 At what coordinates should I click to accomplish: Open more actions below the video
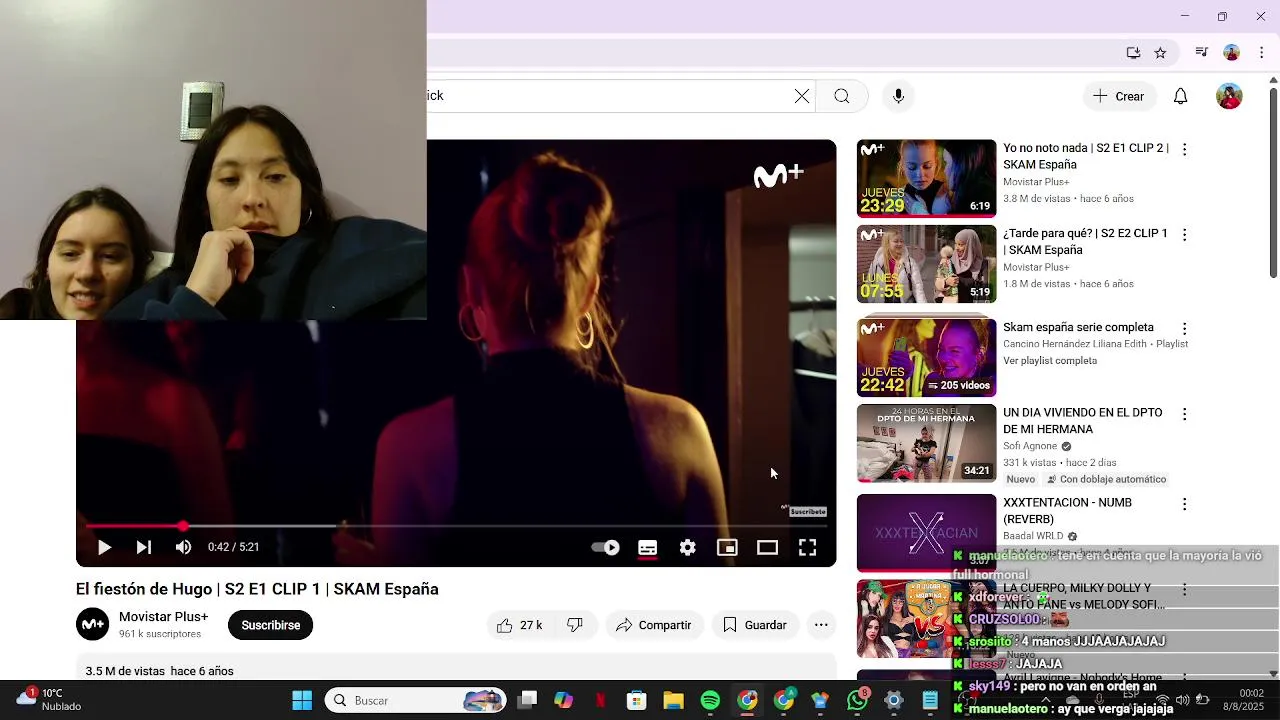[x=821, y=625]
